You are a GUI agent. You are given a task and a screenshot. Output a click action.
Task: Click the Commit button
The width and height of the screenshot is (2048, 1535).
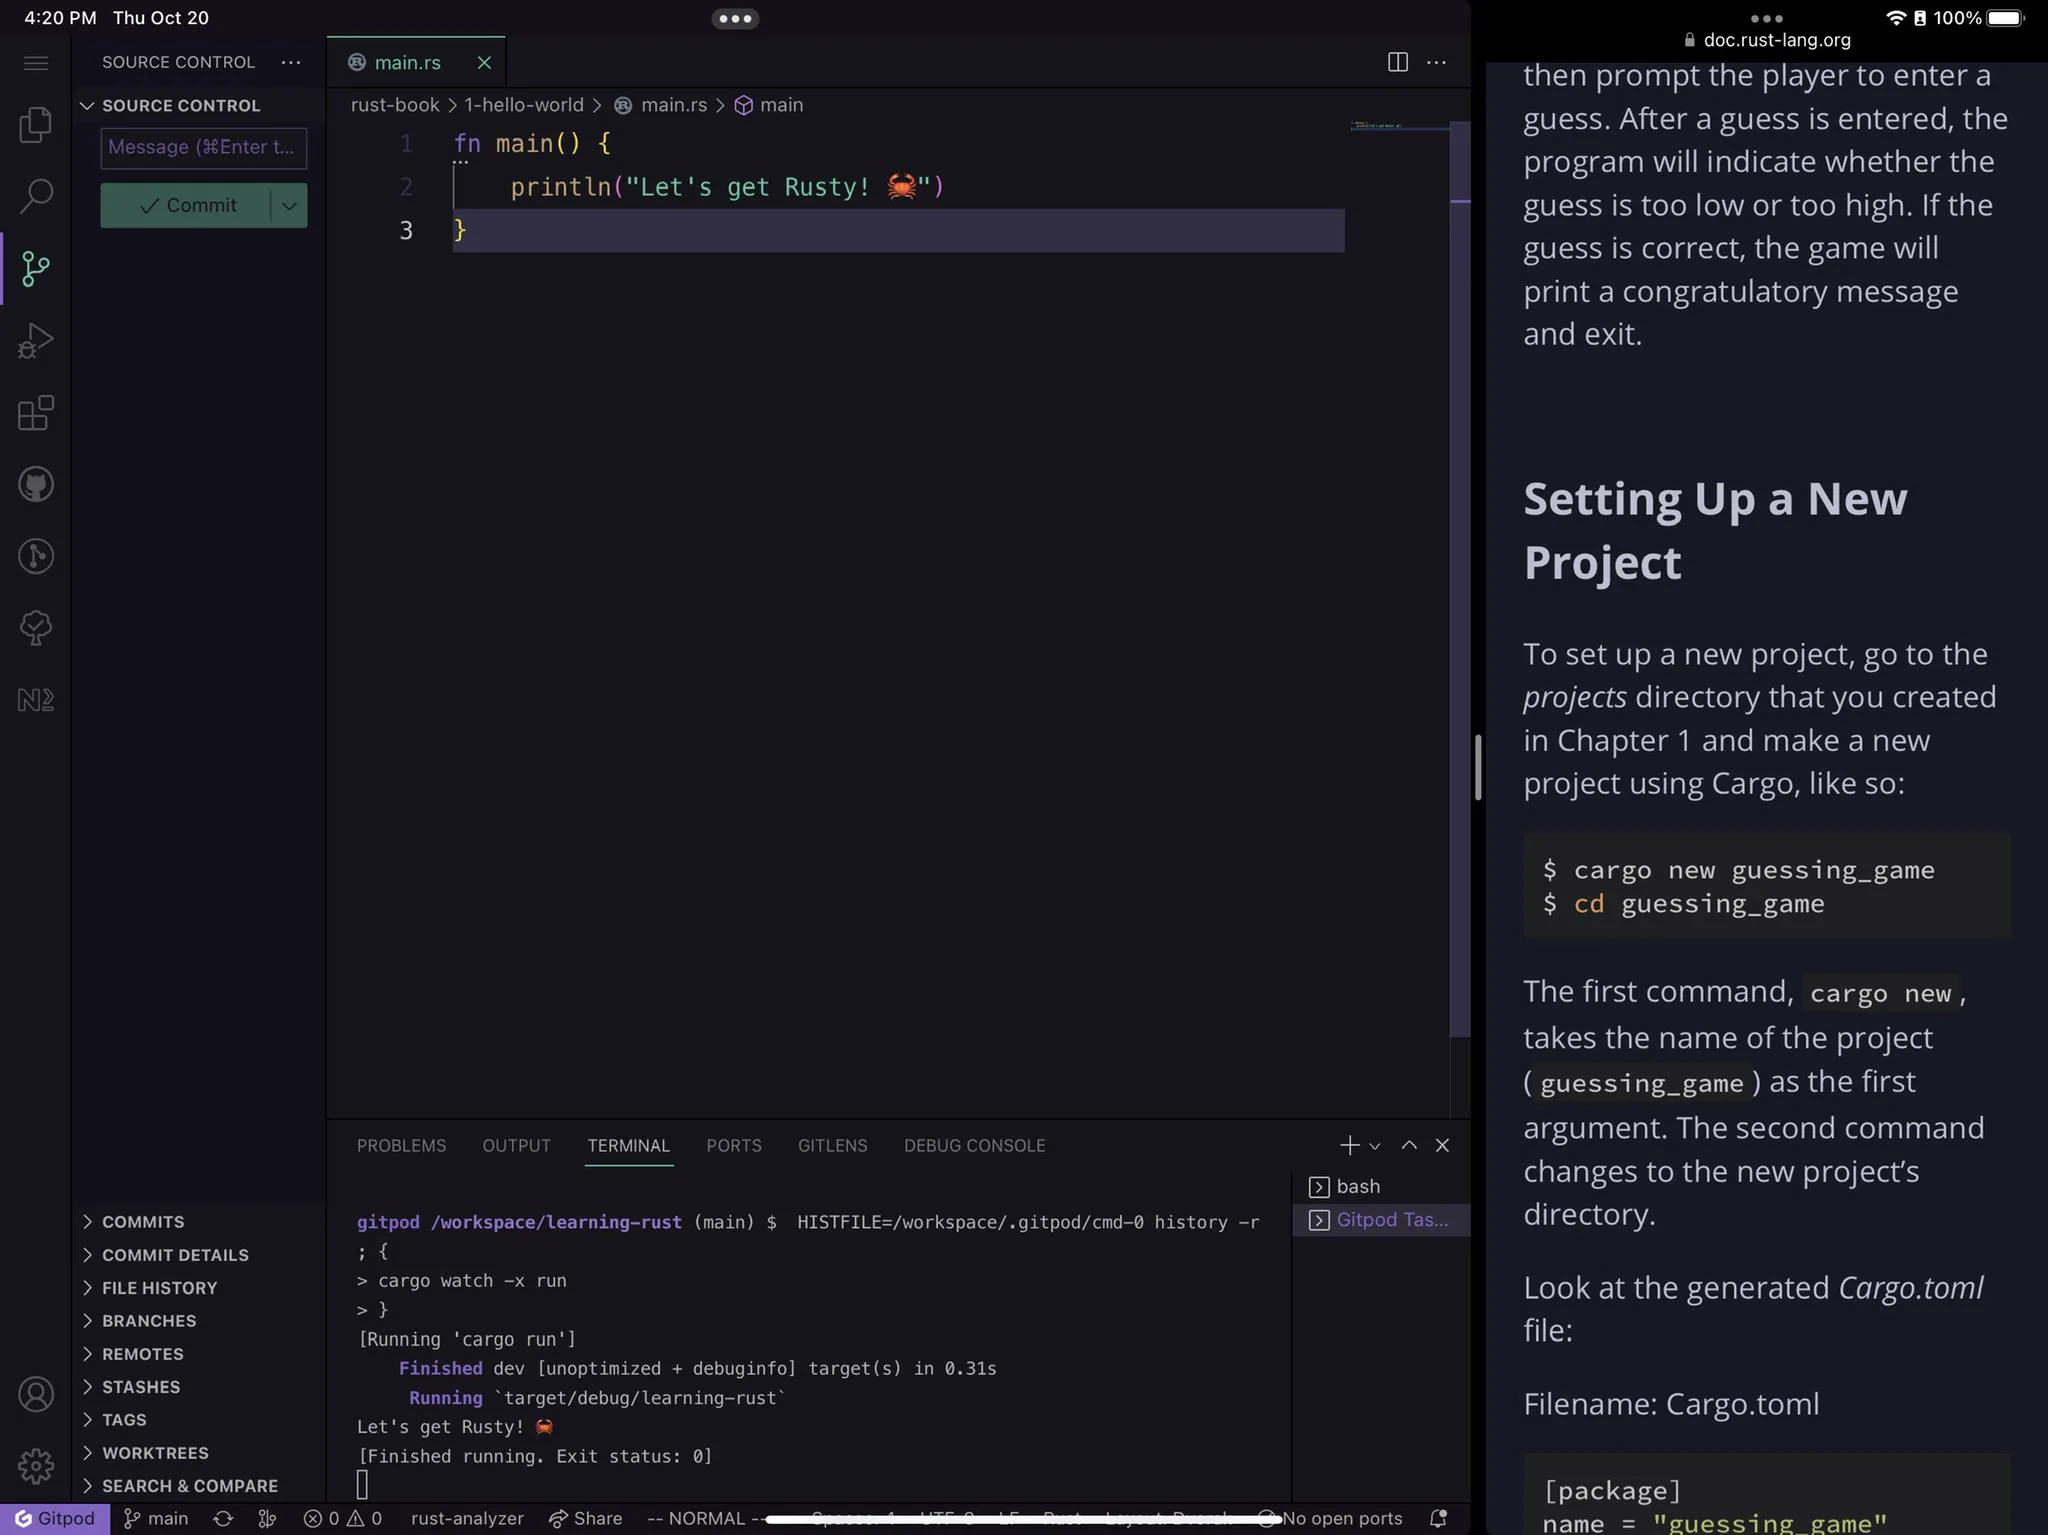[186, 205]
